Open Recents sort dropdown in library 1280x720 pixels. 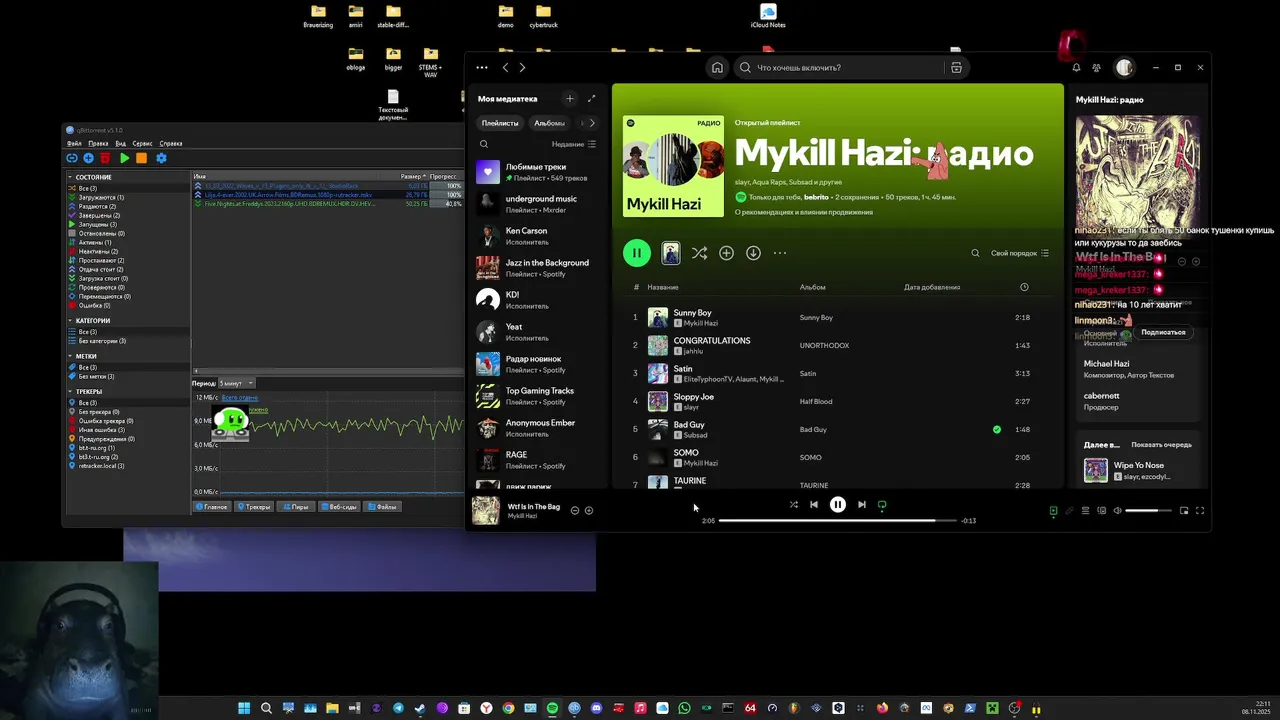click(574, 144)
